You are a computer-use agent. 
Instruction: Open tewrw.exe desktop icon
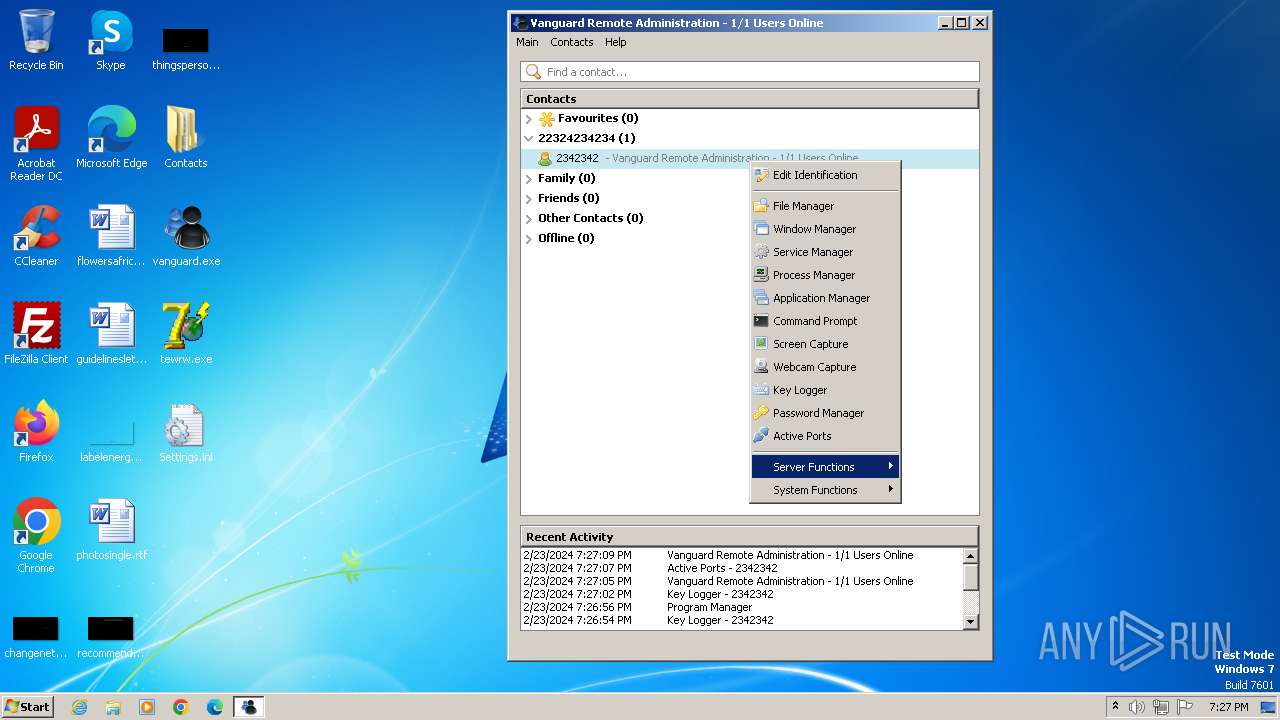[x=186, y=334]
